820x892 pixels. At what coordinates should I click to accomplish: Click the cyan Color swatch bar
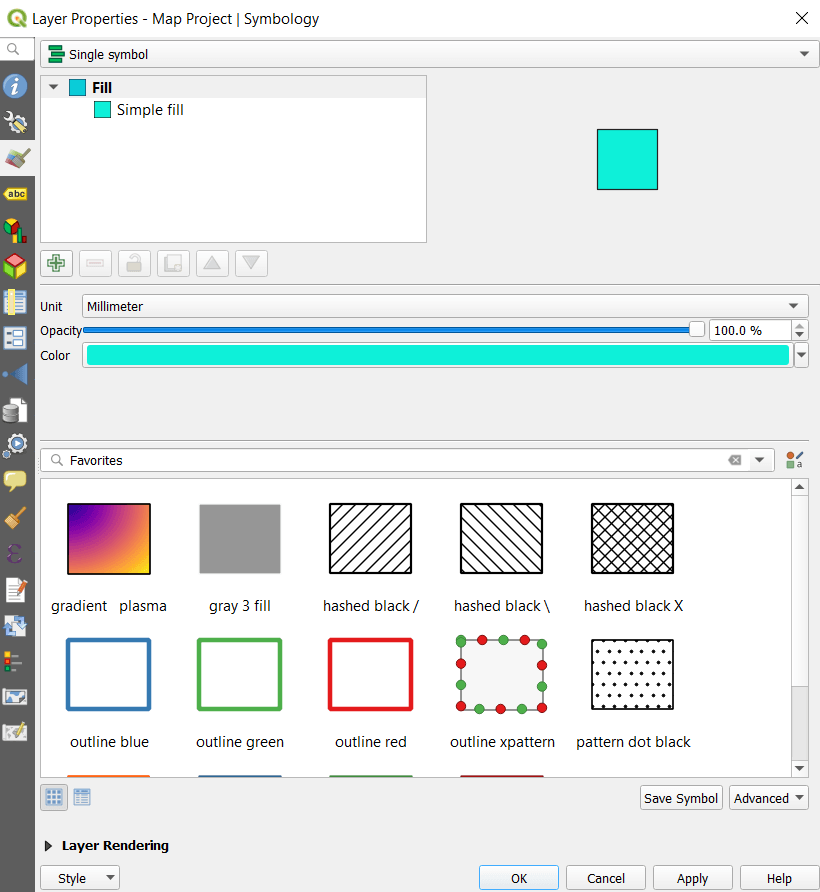click(437, 356)
